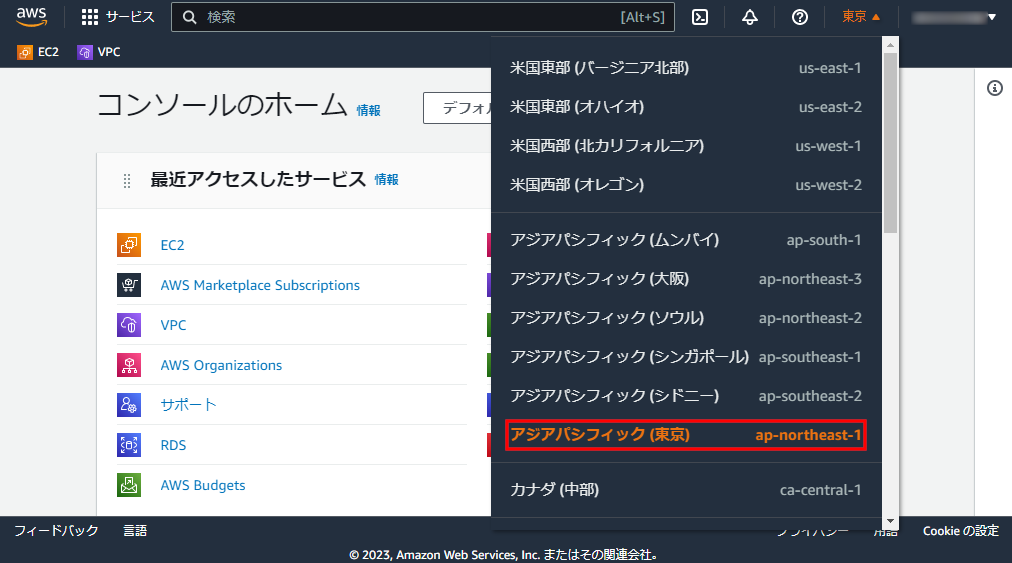Select アジアパシフィック (大阪) region
The width and height of the screenshot is (1012, 563).
(x=686, y=279)
